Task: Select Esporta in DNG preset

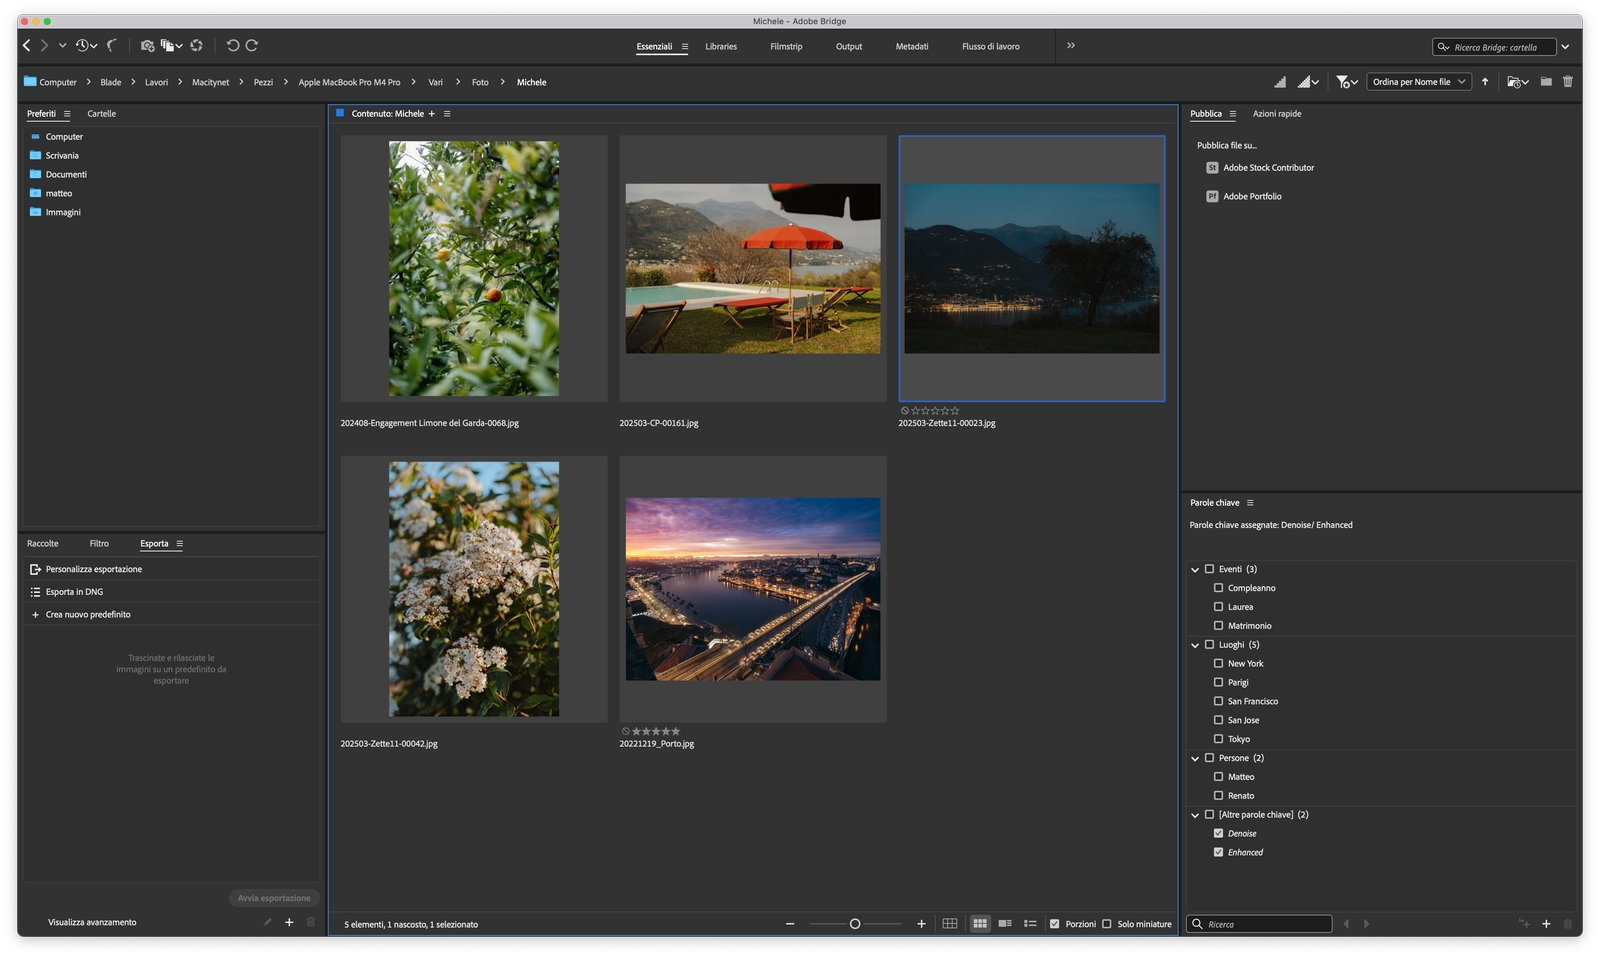Action: point(74,592)
